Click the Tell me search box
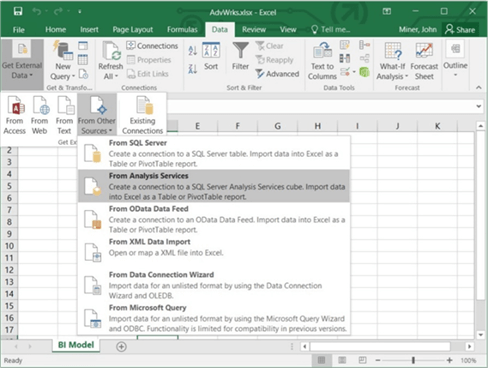 (331, 30)
